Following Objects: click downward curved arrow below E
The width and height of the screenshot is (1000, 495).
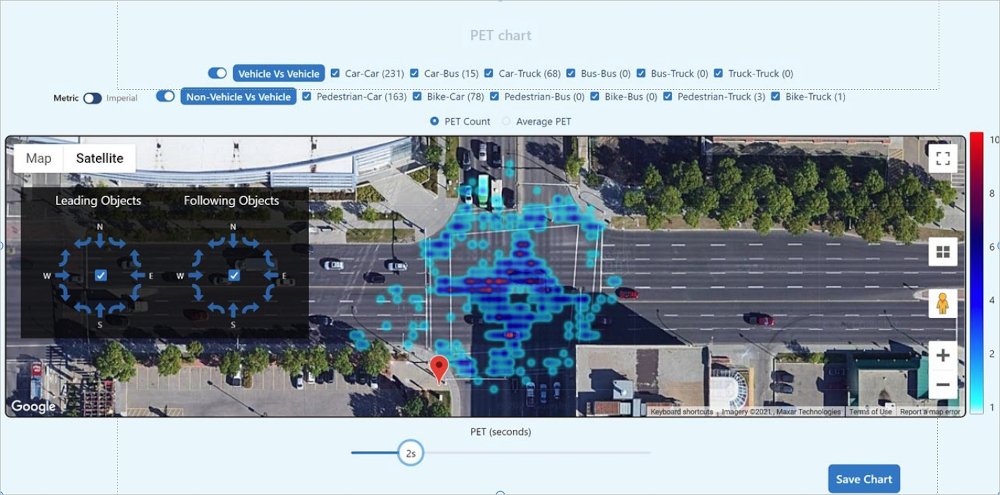269,293
